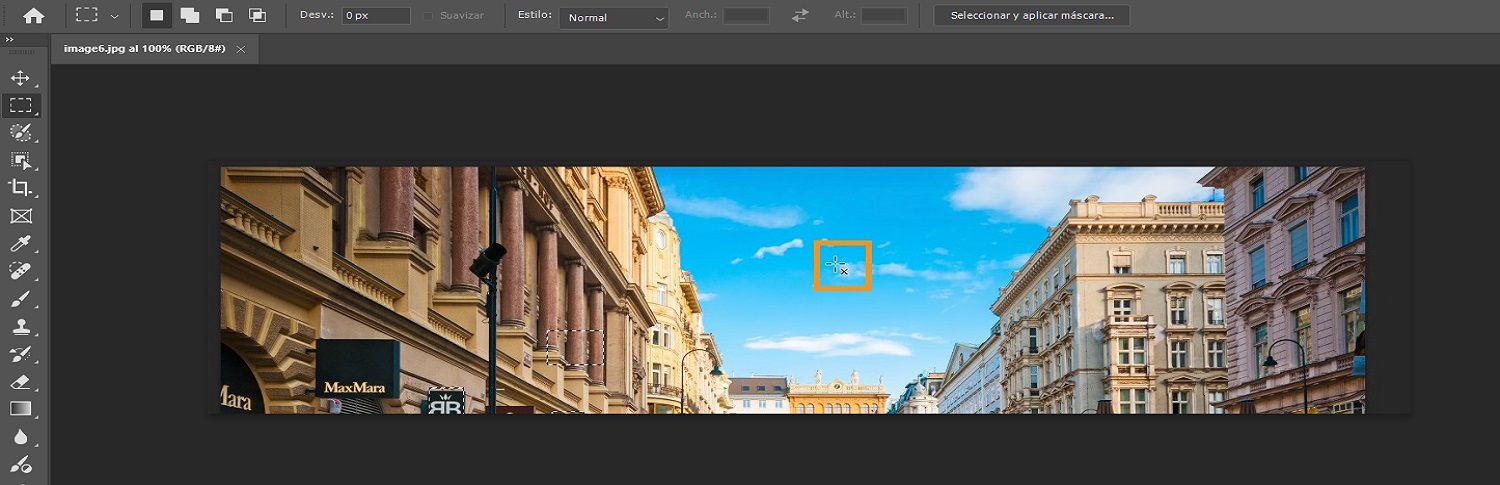Toggle the Suavizar checkbox
The image size is (1500, 485).
pyautogui.click(x=429, y=16)
